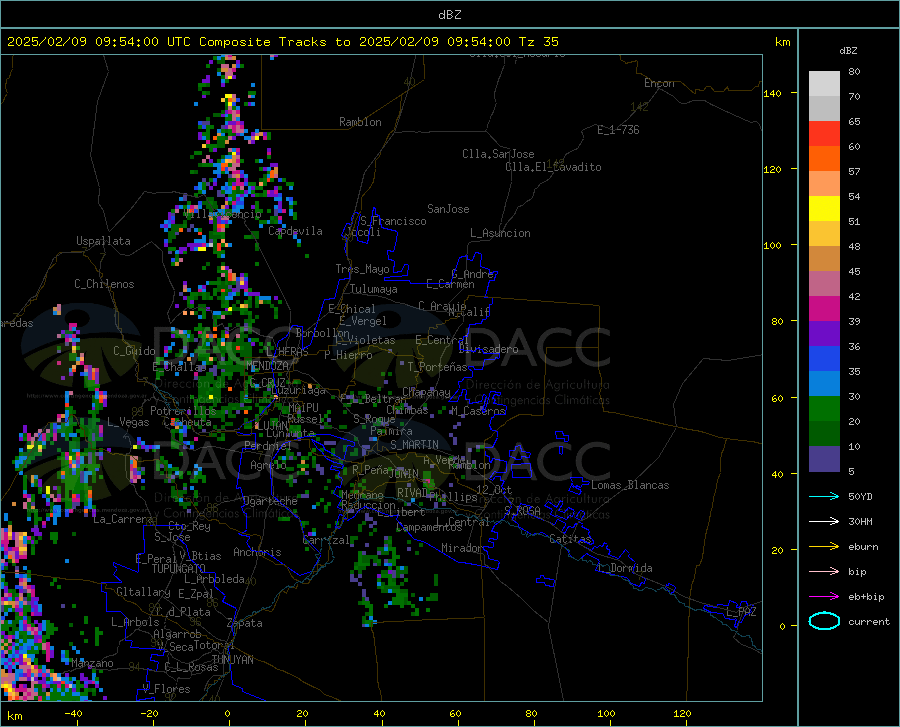Screen dimensions: 900x727
Task: Click the -40 tick on the bottom axis
Action: click(x=73, y=714)
